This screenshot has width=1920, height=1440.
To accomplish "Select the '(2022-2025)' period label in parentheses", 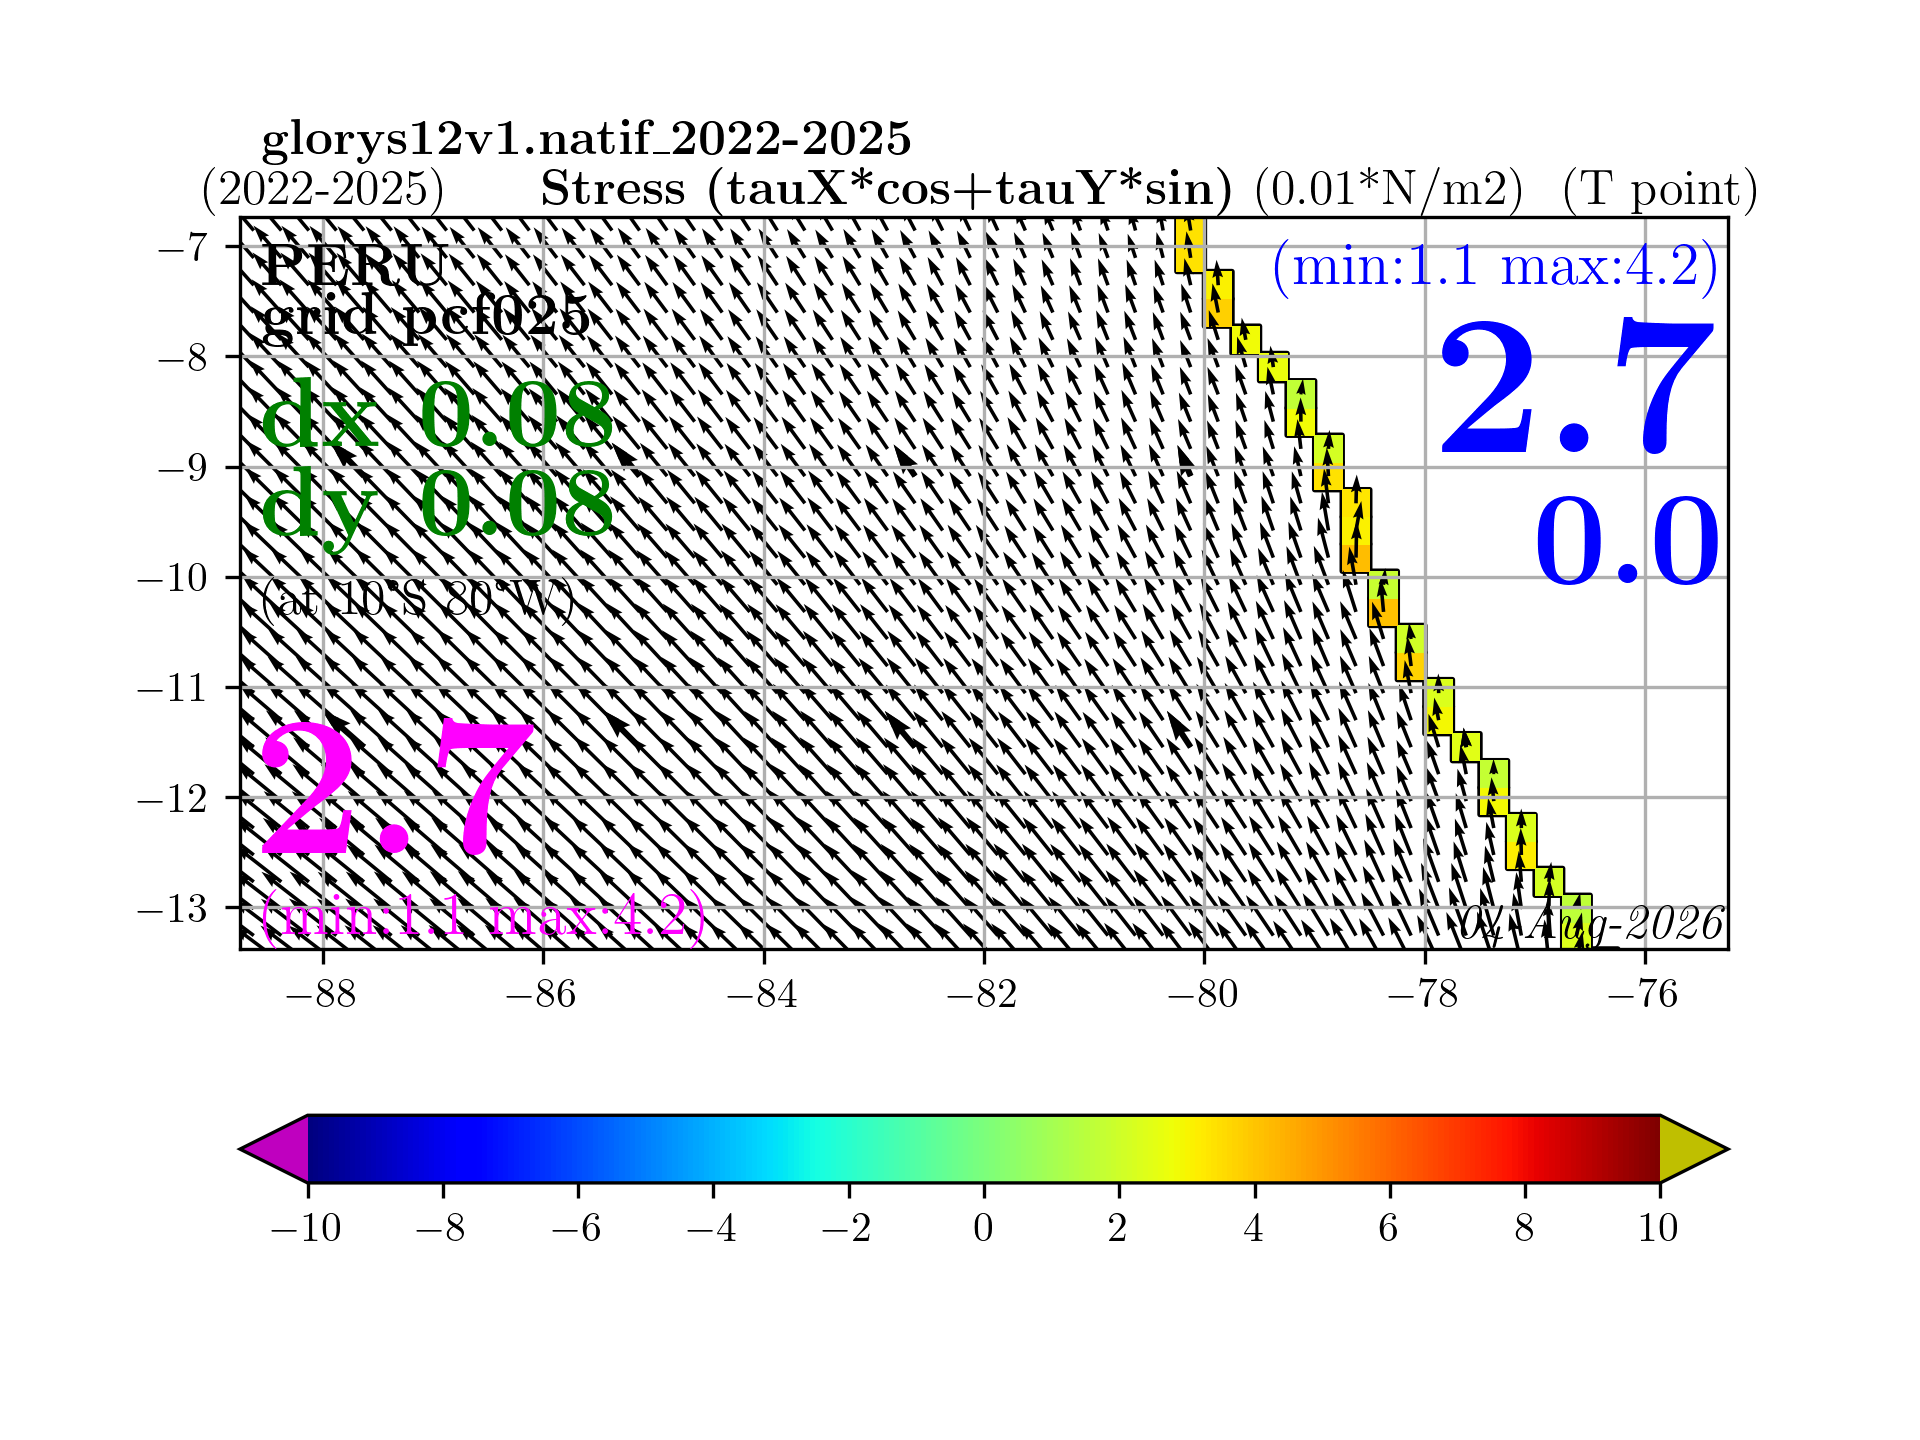I will pyautogui.click(x=322, y=189).
